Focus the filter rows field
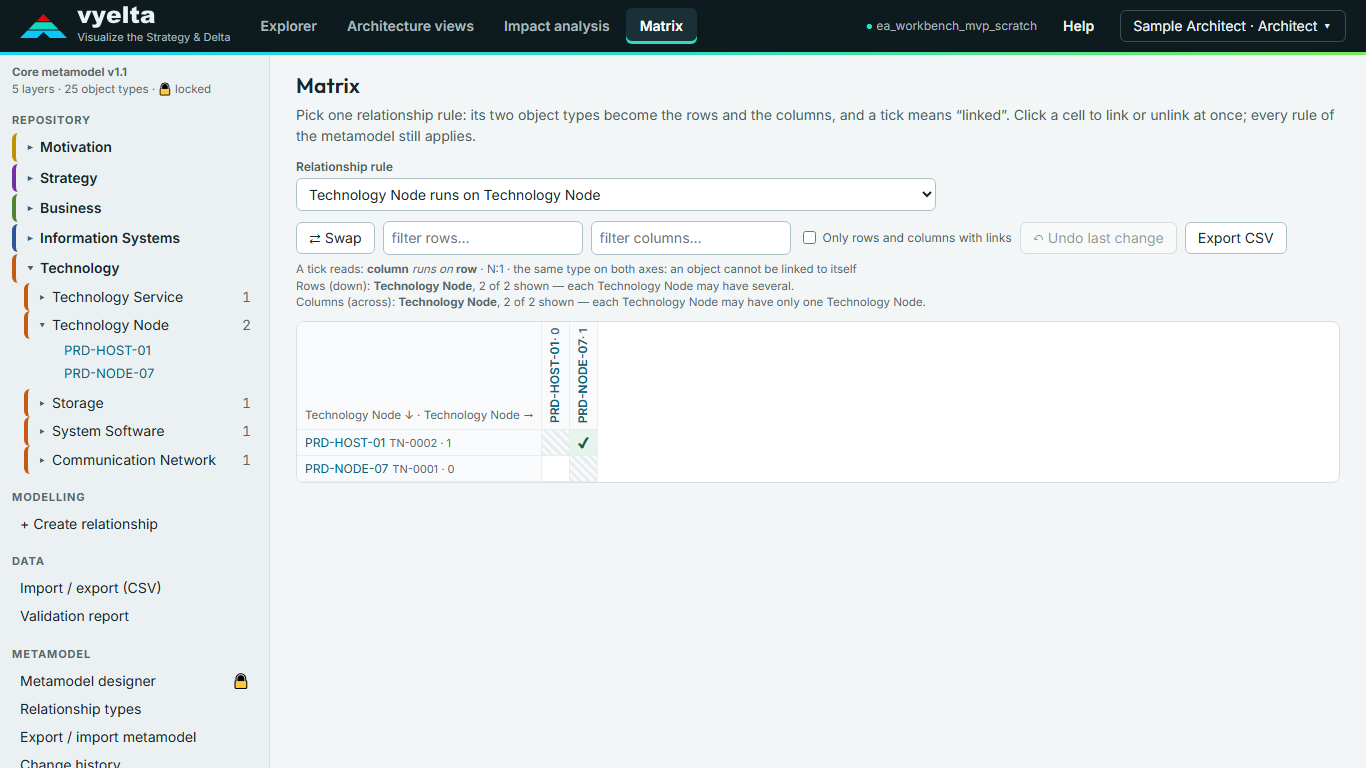This screenshot has width=1366, height=768. pyautogui.click(x=483, y=238)
